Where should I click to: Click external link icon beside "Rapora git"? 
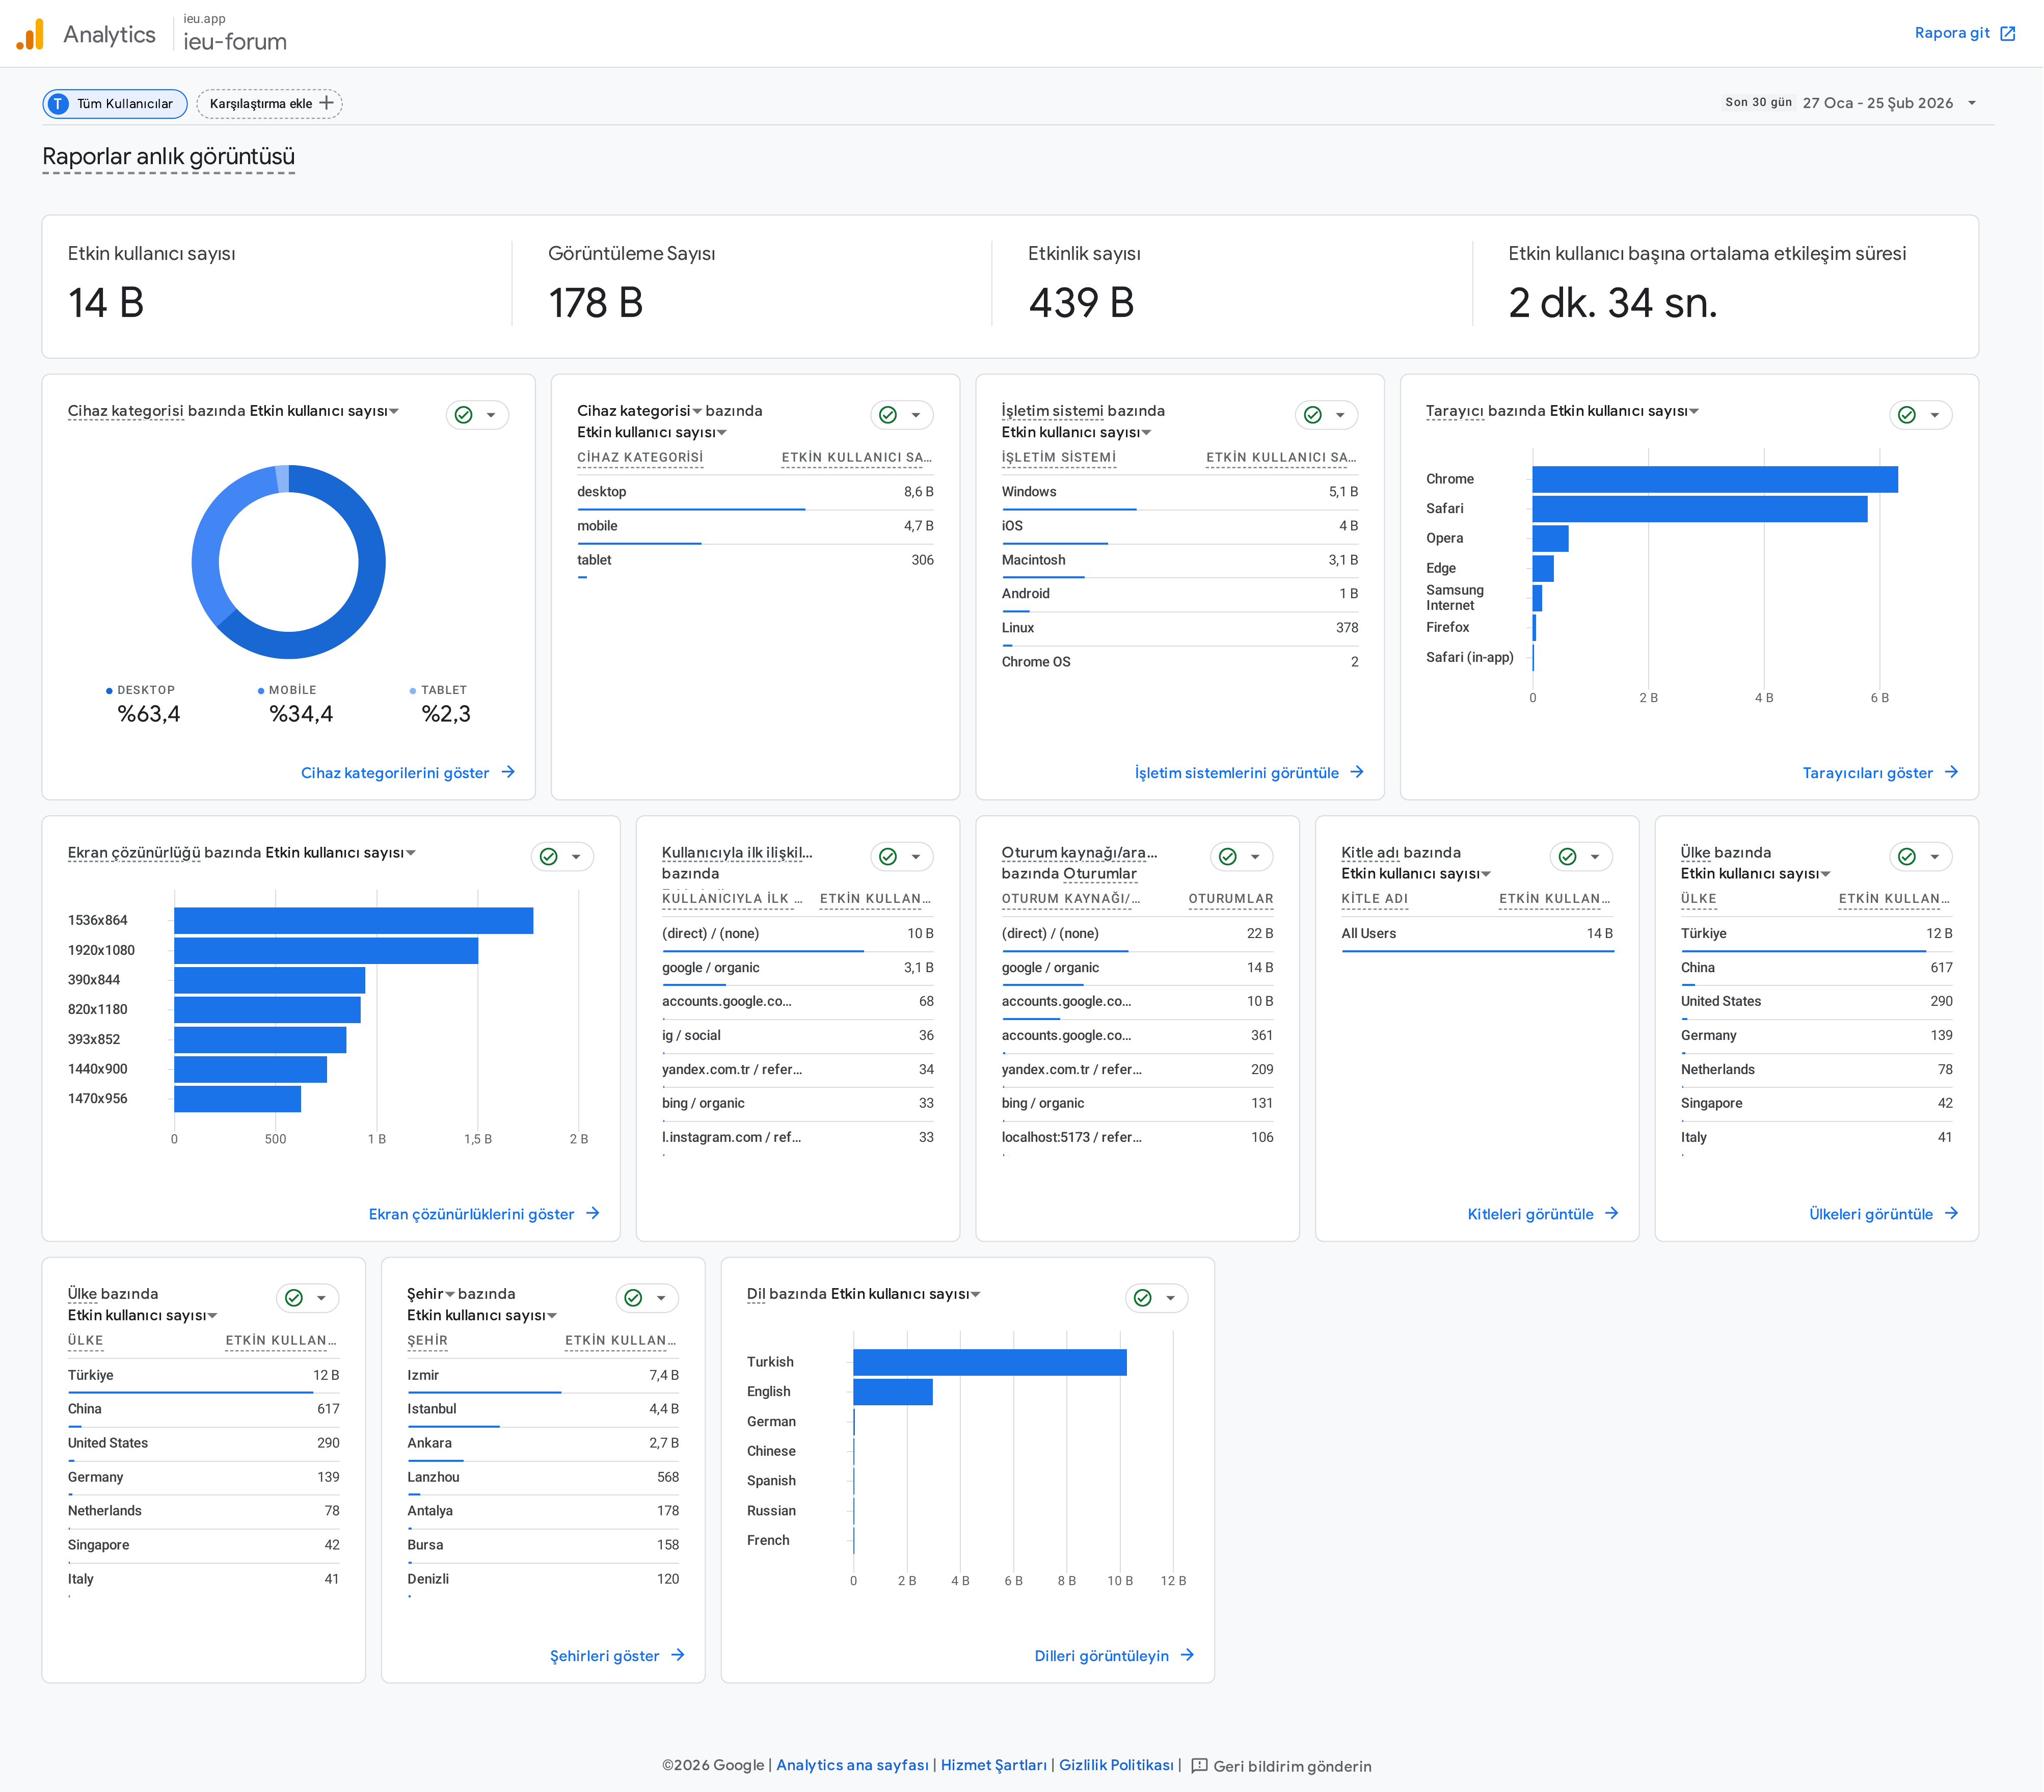[x=2007, y=33]
